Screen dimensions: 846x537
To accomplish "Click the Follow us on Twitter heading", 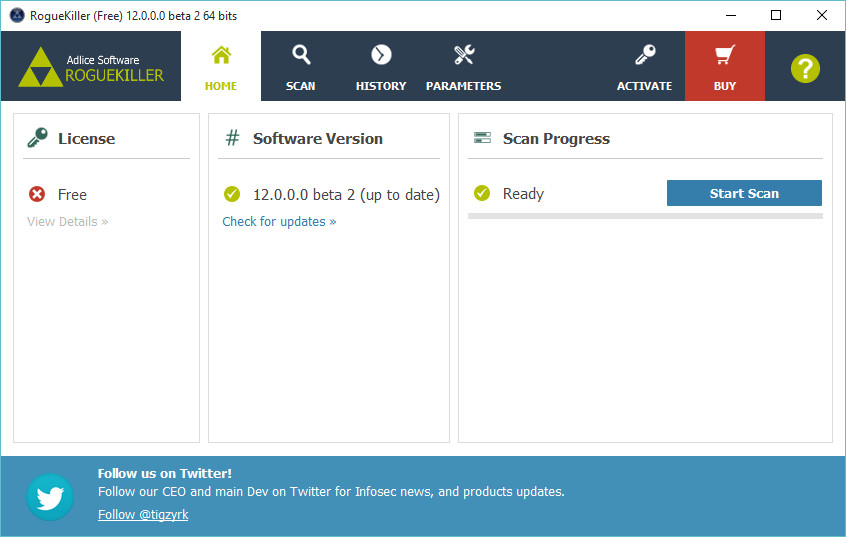I will [x=165, y=473].
